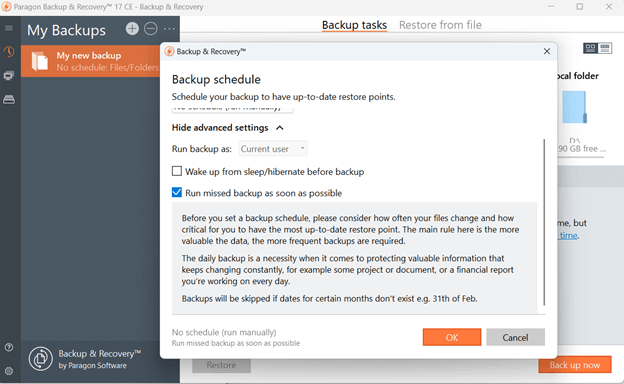The width and height of the screenshot is (624, 384).
Task: Follow the time link in main window
Action: [x=569, y=236]
